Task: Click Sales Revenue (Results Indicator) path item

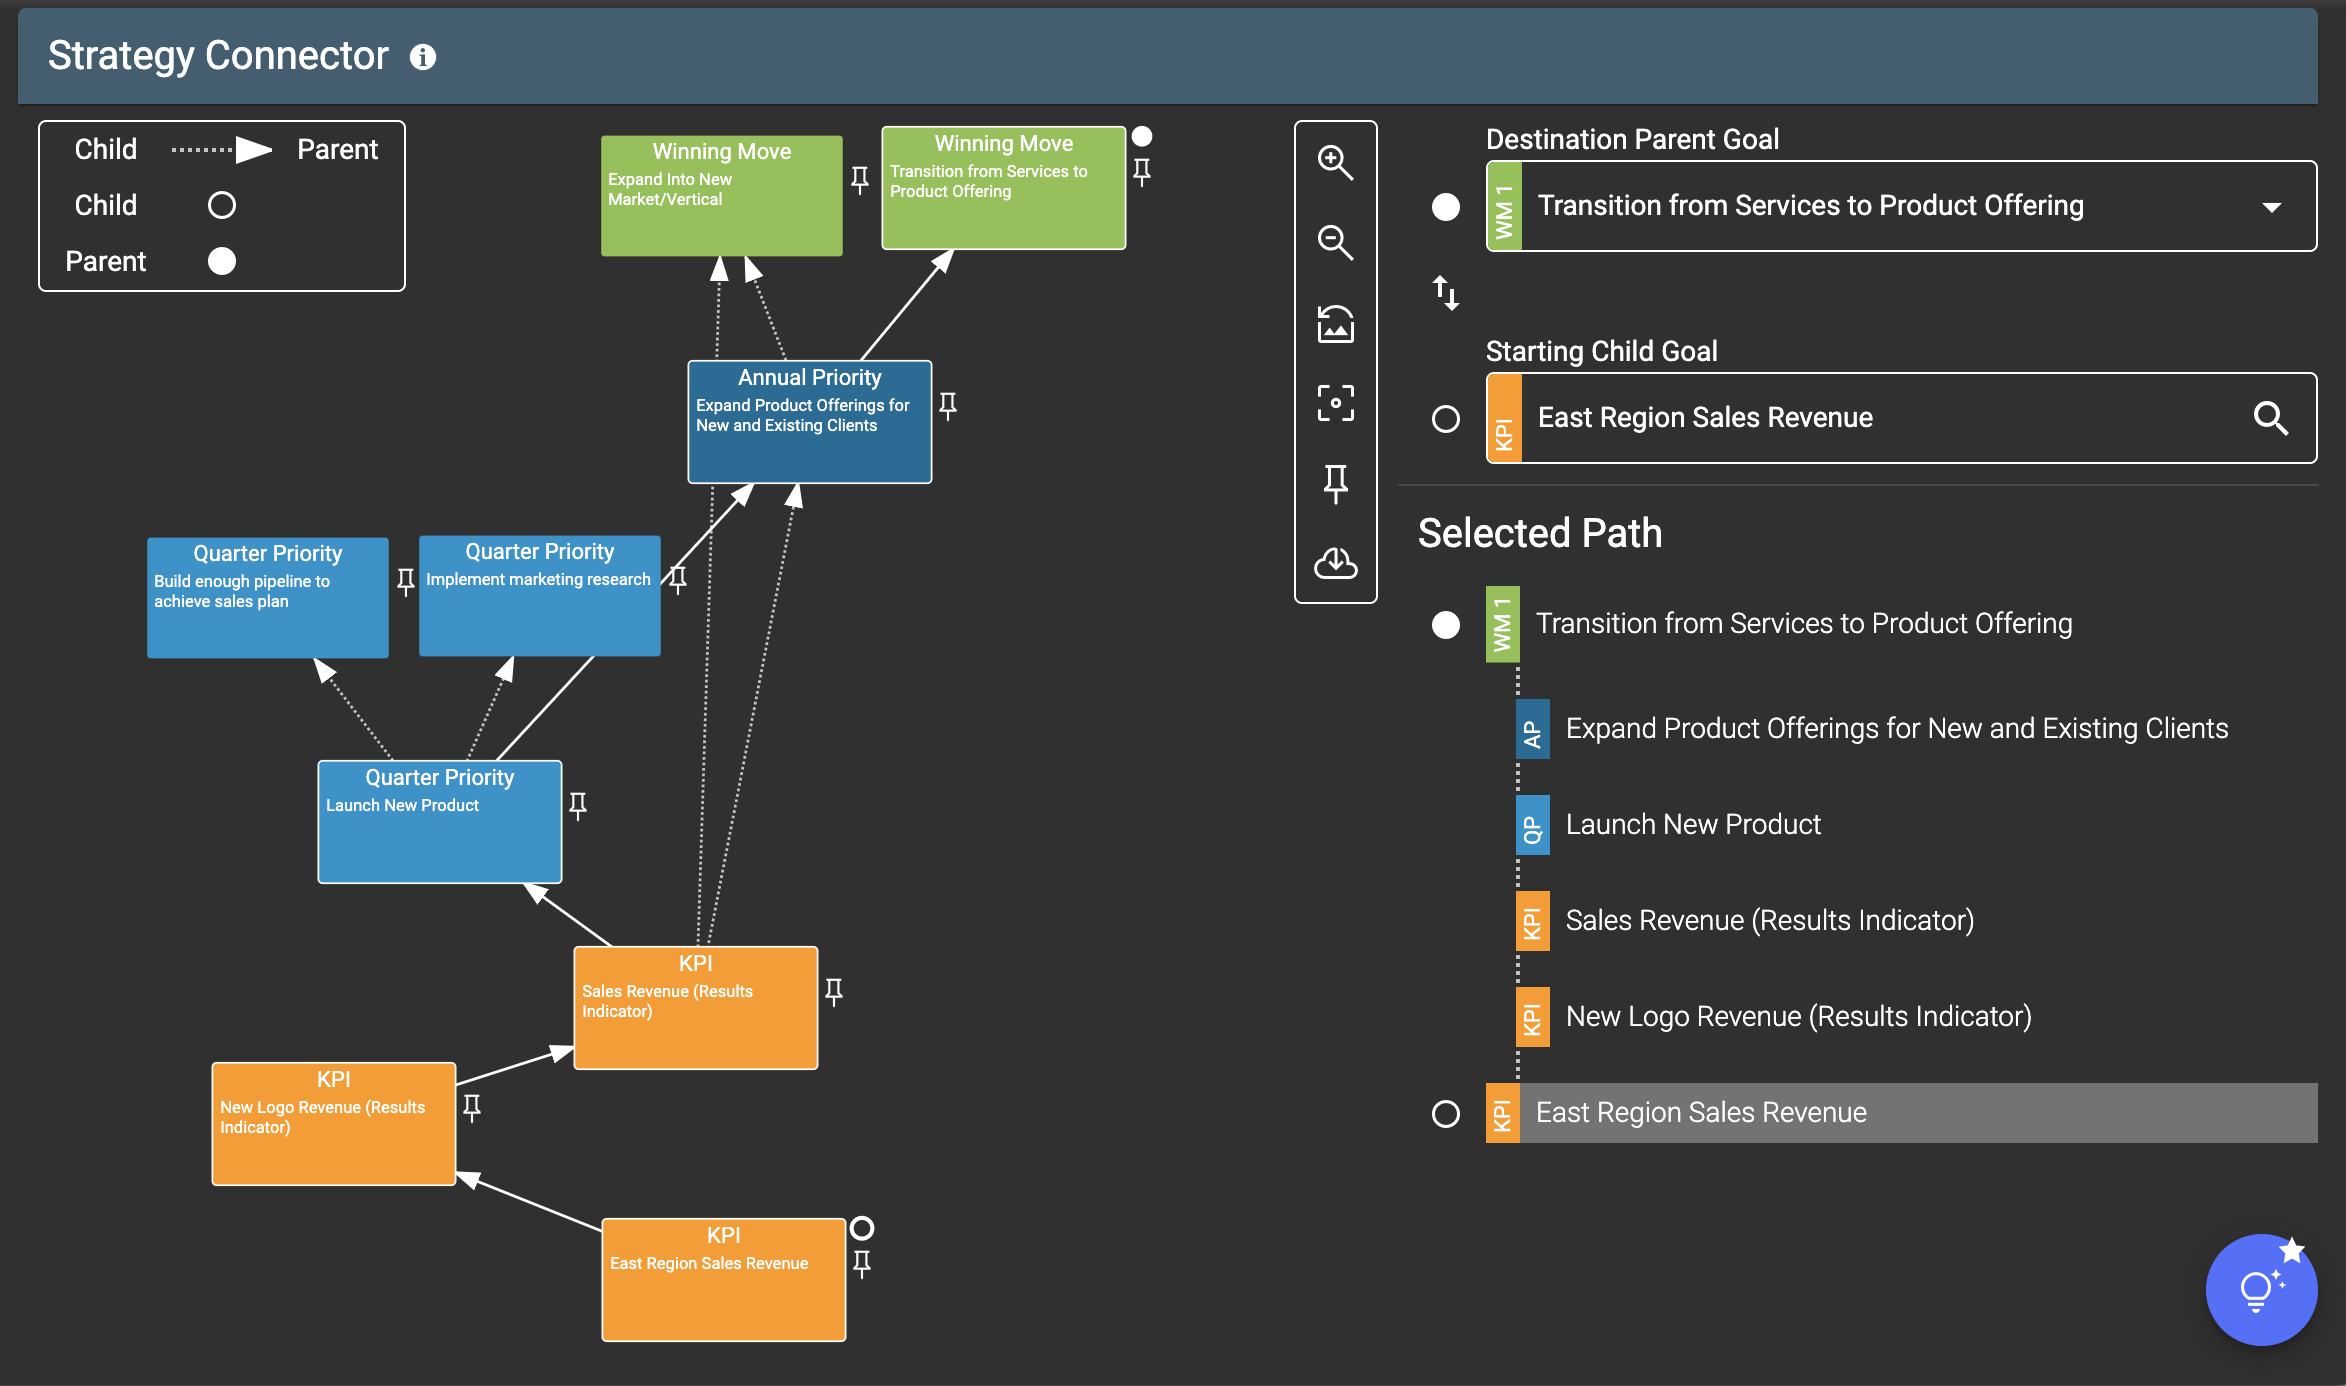Action: click(x=1769, y=921)
